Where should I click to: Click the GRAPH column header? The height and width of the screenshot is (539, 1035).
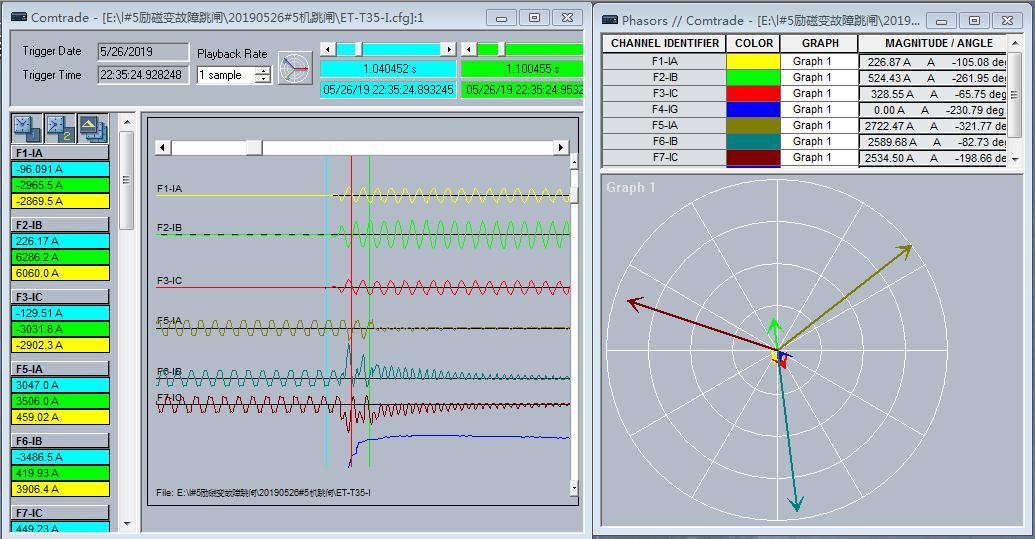[819, 44]
